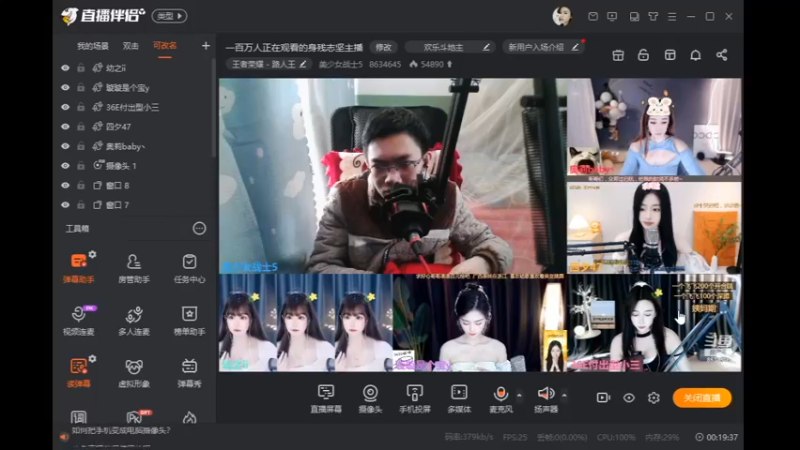The height and width of the screenshot is (450, 800).
Task: Open 如何把手机变成电脑摄像头 tip link
Action: [121, 431]
